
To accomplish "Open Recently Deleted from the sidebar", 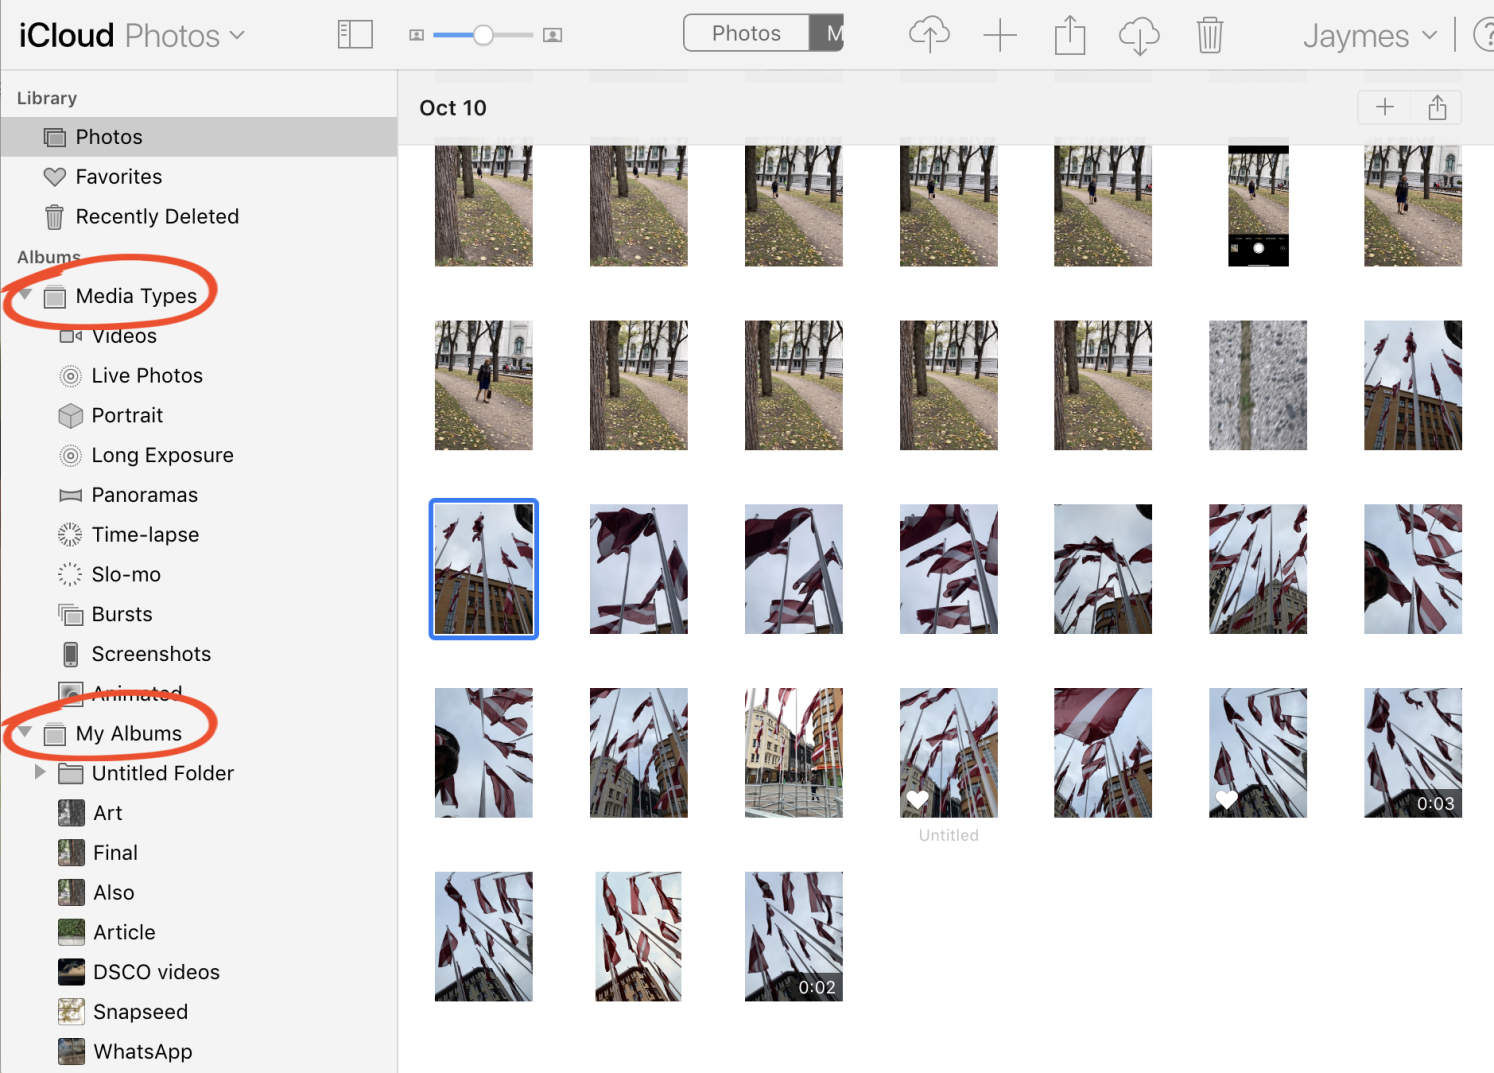I will click(x=157, y=216).
